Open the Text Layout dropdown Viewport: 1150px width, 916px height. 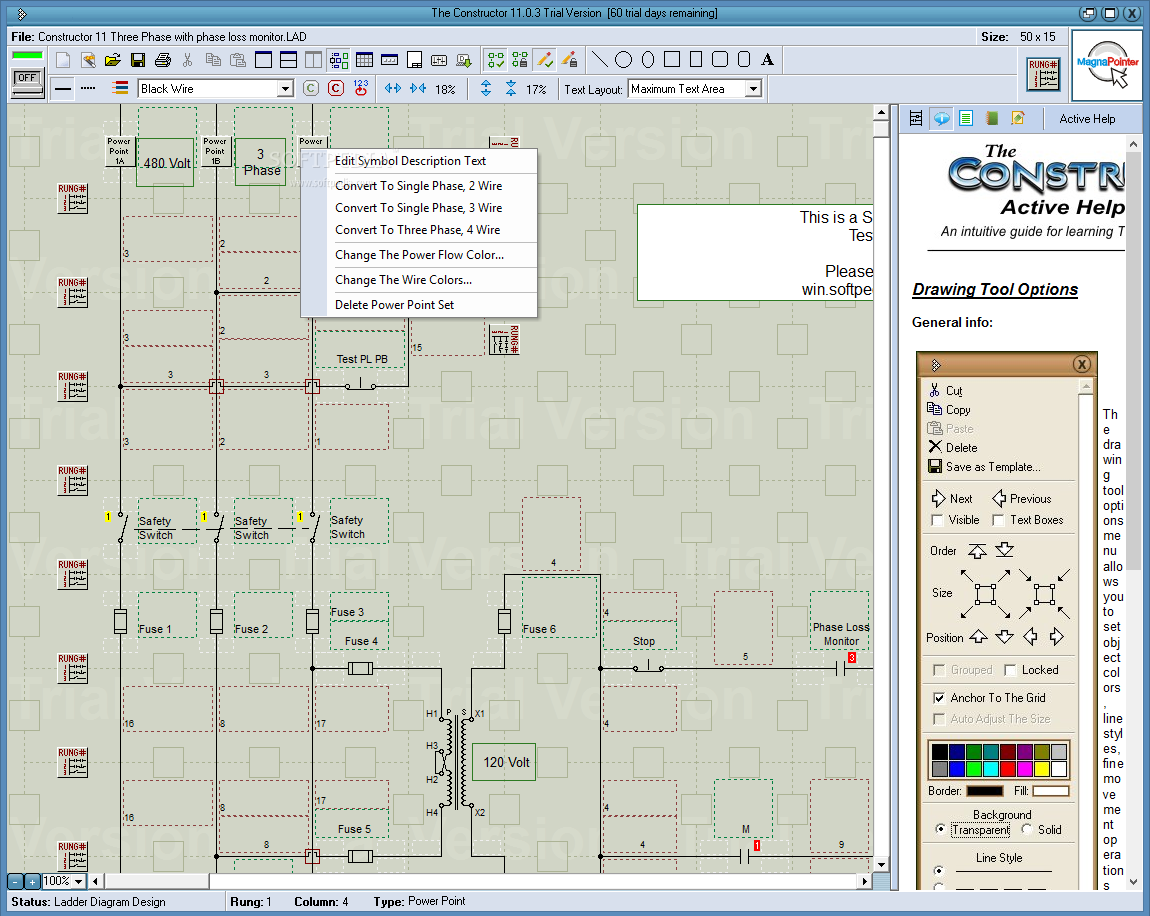[752, 89]
